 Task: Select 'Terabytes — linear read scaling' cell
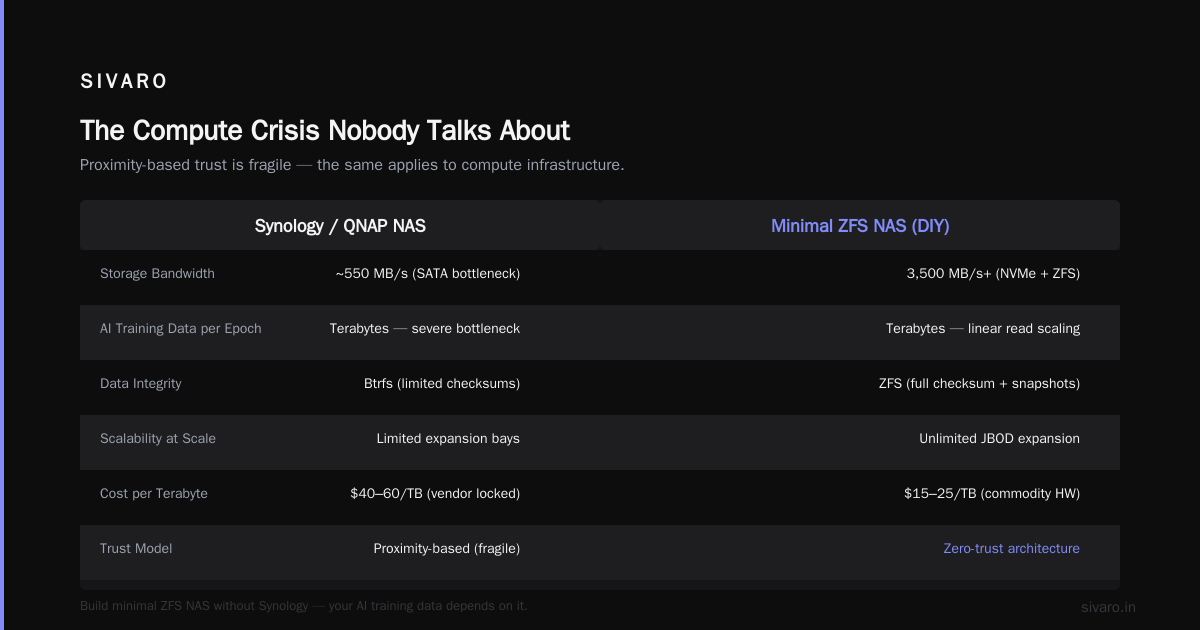(x=983, y=328)
